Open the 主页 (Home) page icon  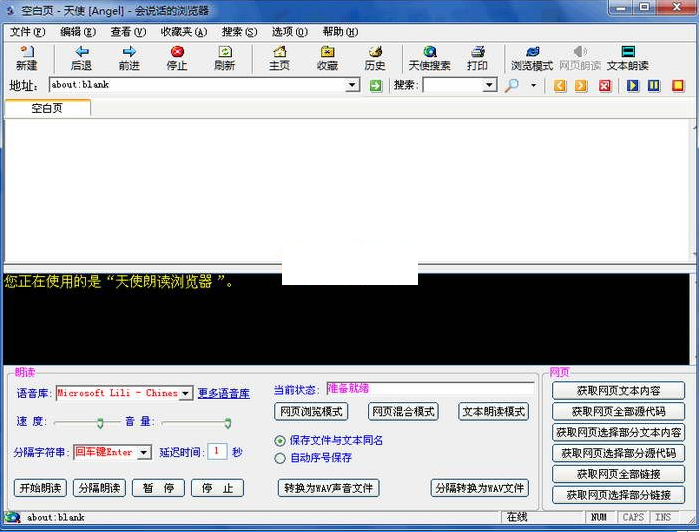(x=280, y=58)
